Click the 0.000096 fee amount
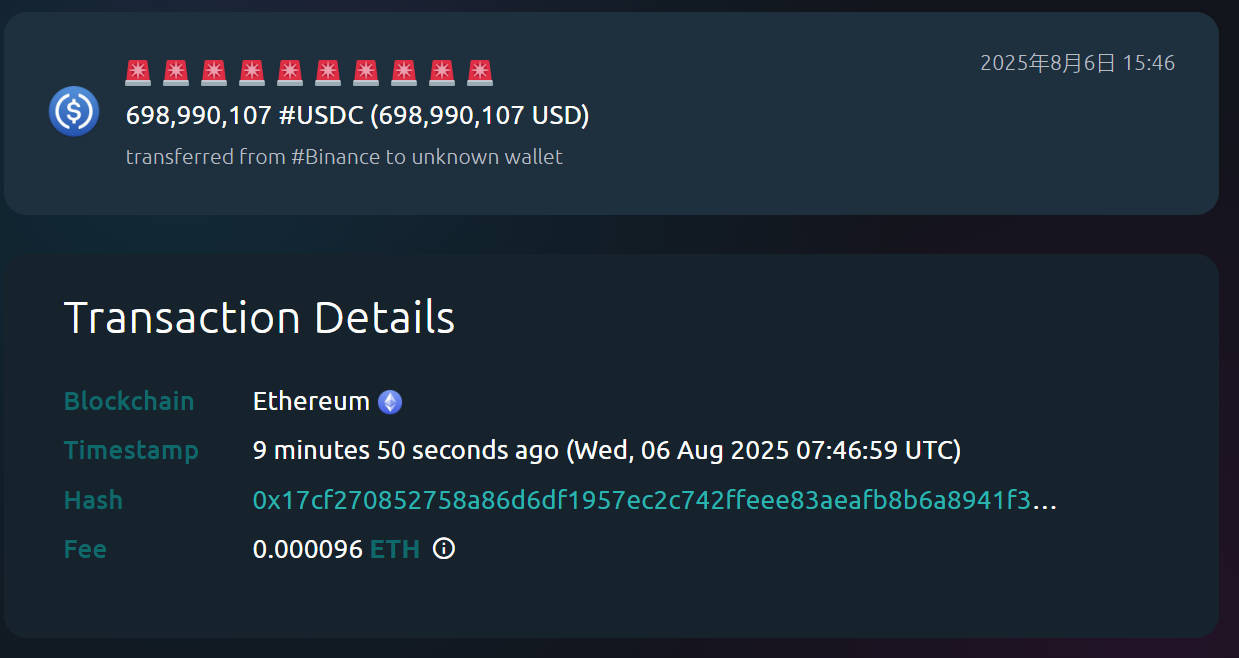The image size is (1239, 658). point(307,549)
